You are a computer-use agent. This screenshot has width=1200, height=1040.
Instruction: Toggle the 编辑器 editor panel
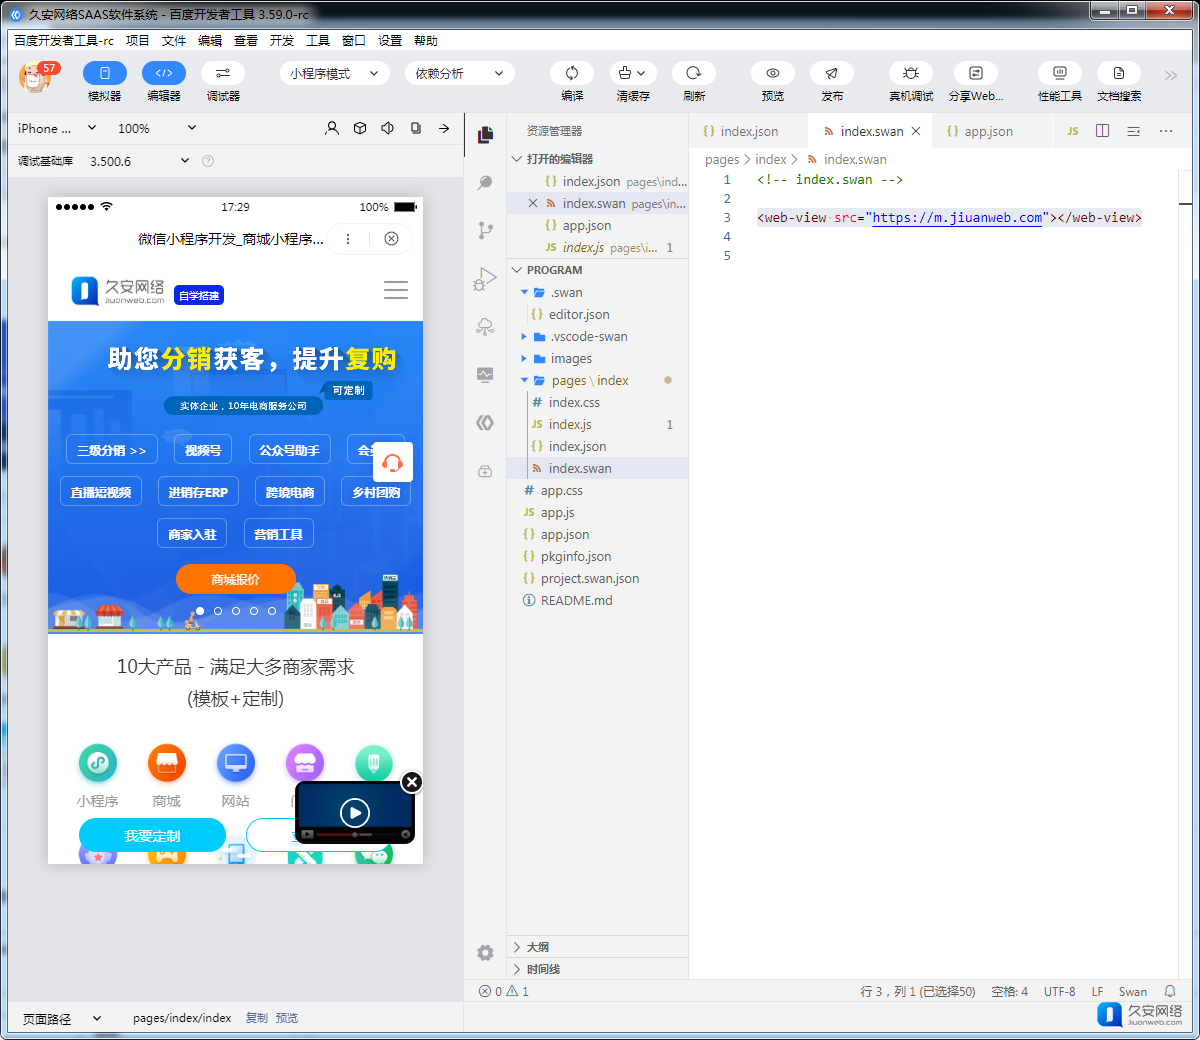point(164,73)
